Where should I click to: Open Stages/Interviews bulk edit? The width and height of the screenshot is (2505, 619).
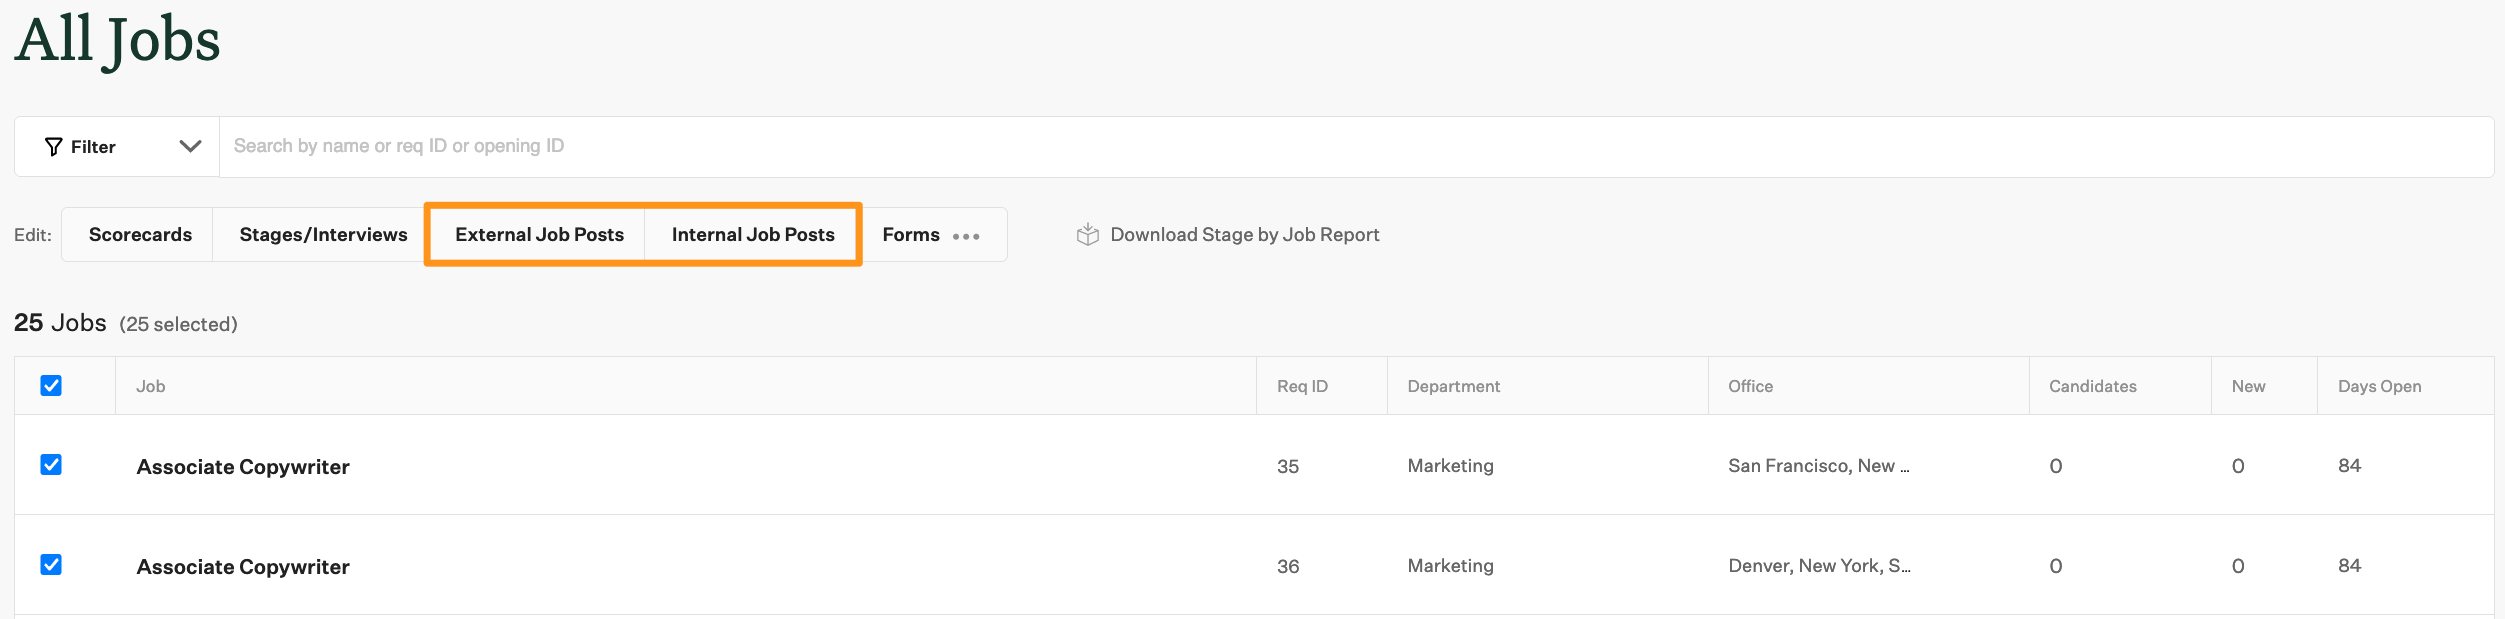pos(323,235)
